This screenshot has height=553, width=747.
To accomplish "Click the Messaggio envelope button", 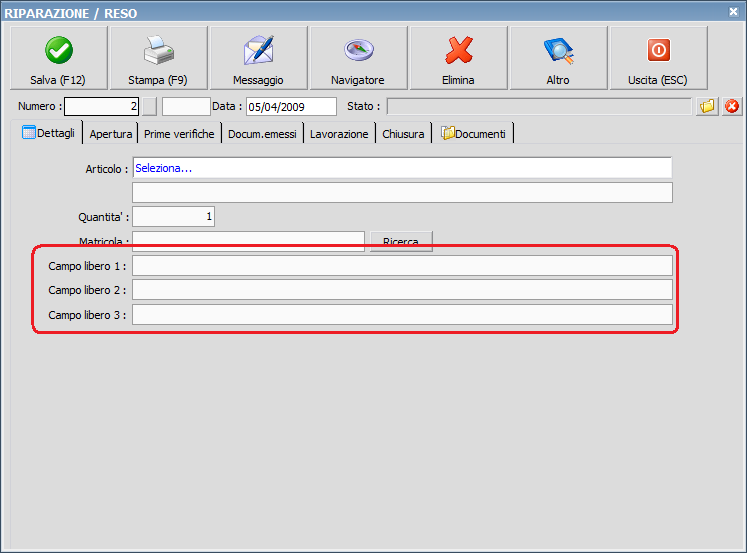I will pos(259,58).
